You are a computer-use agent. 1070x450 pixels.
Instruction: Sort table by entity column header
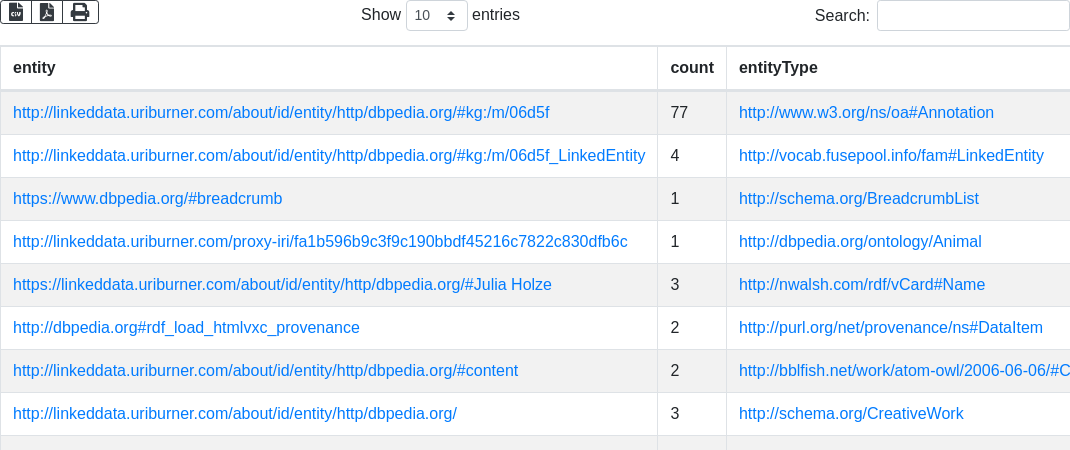34,68
